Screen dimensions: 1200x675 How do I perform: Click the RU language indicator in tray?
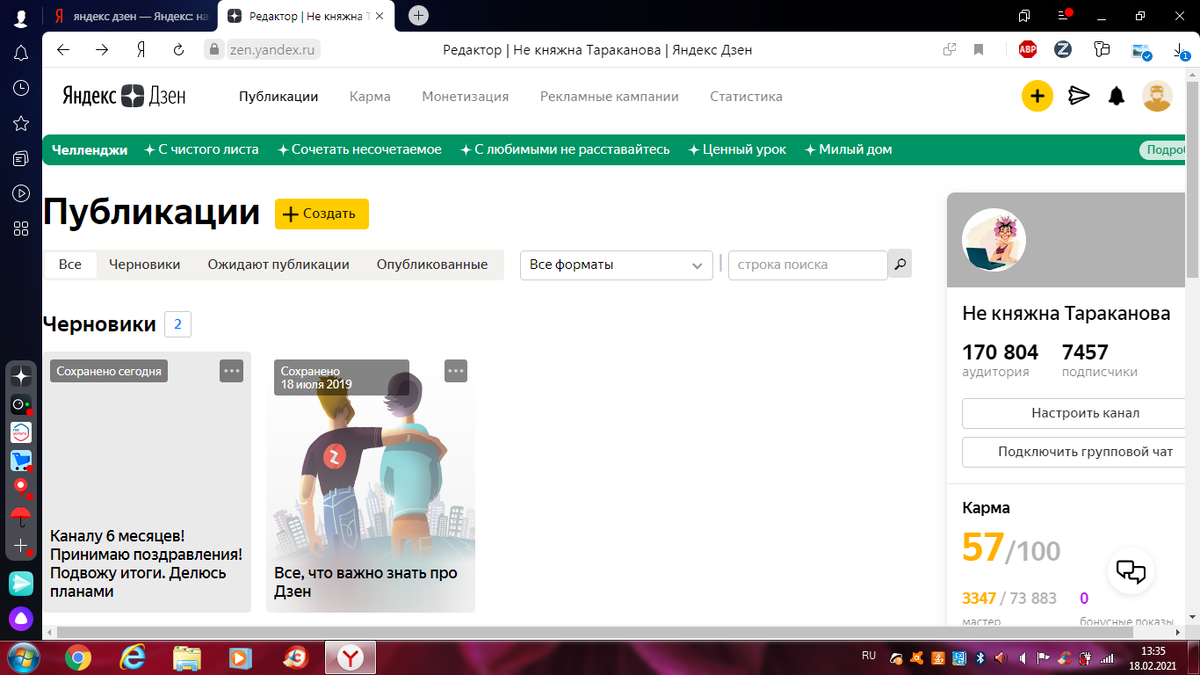(x=868, y=656)
